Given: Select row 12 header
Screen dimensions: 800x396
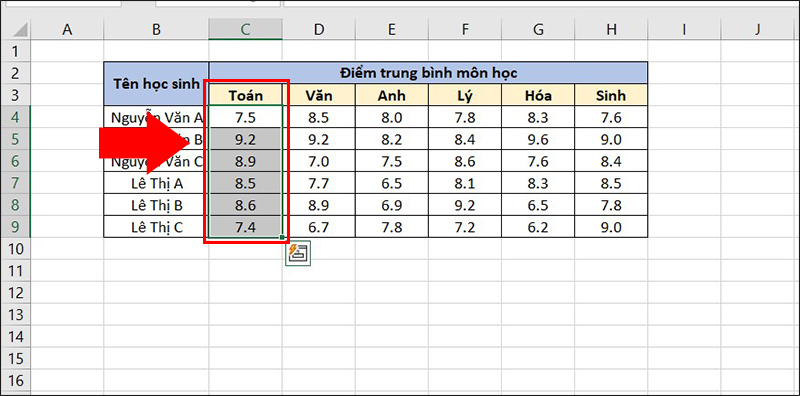Looking at the screenshot, I should [16, 292].
